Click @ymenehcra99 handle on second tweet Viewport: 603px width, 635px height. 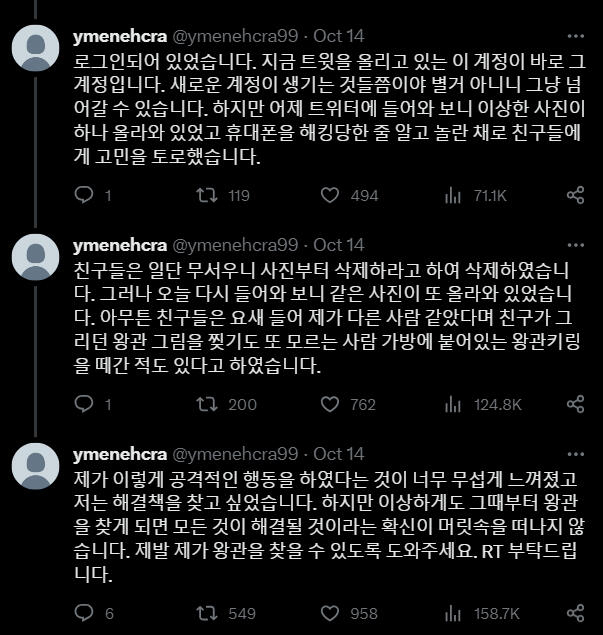(x=236, y=245)
